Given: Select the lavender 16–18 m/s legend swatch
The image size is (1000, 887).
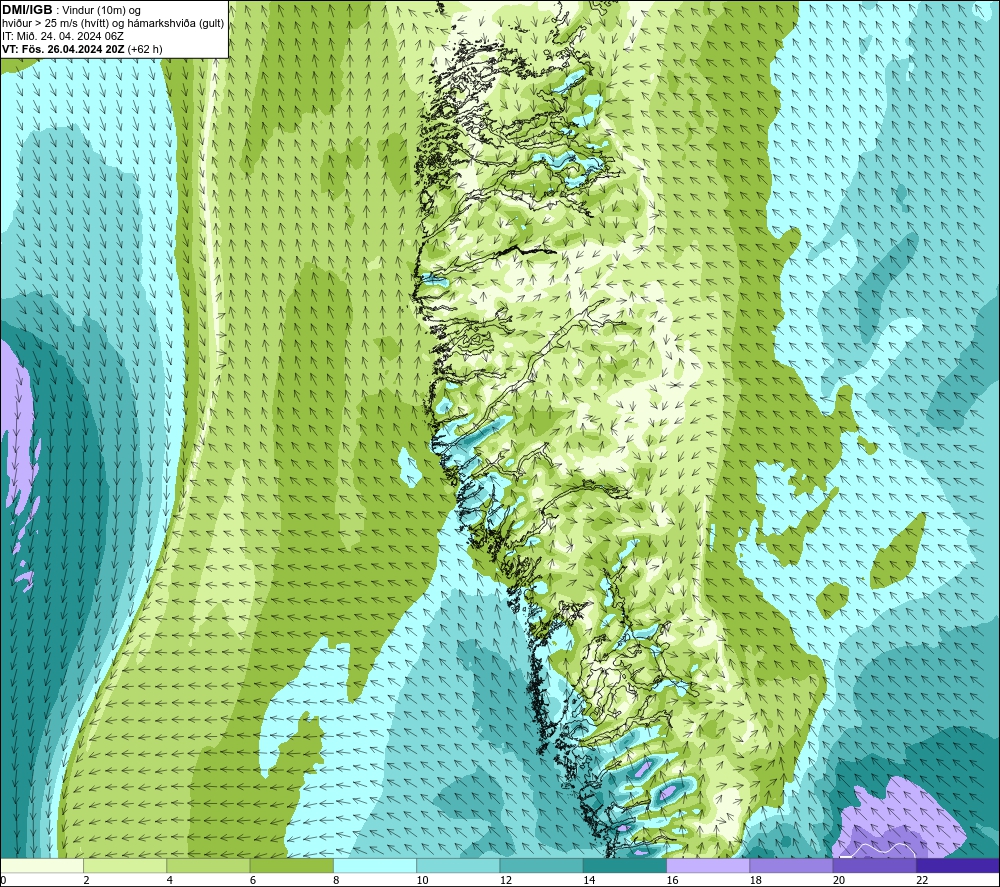Looking at the screenshot, I should tap(708, 865).
